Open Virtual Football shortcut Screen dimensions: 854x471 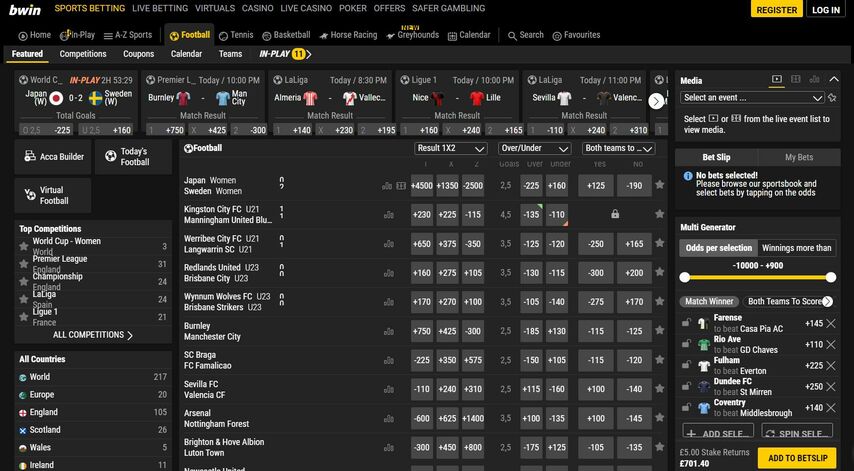53,195
